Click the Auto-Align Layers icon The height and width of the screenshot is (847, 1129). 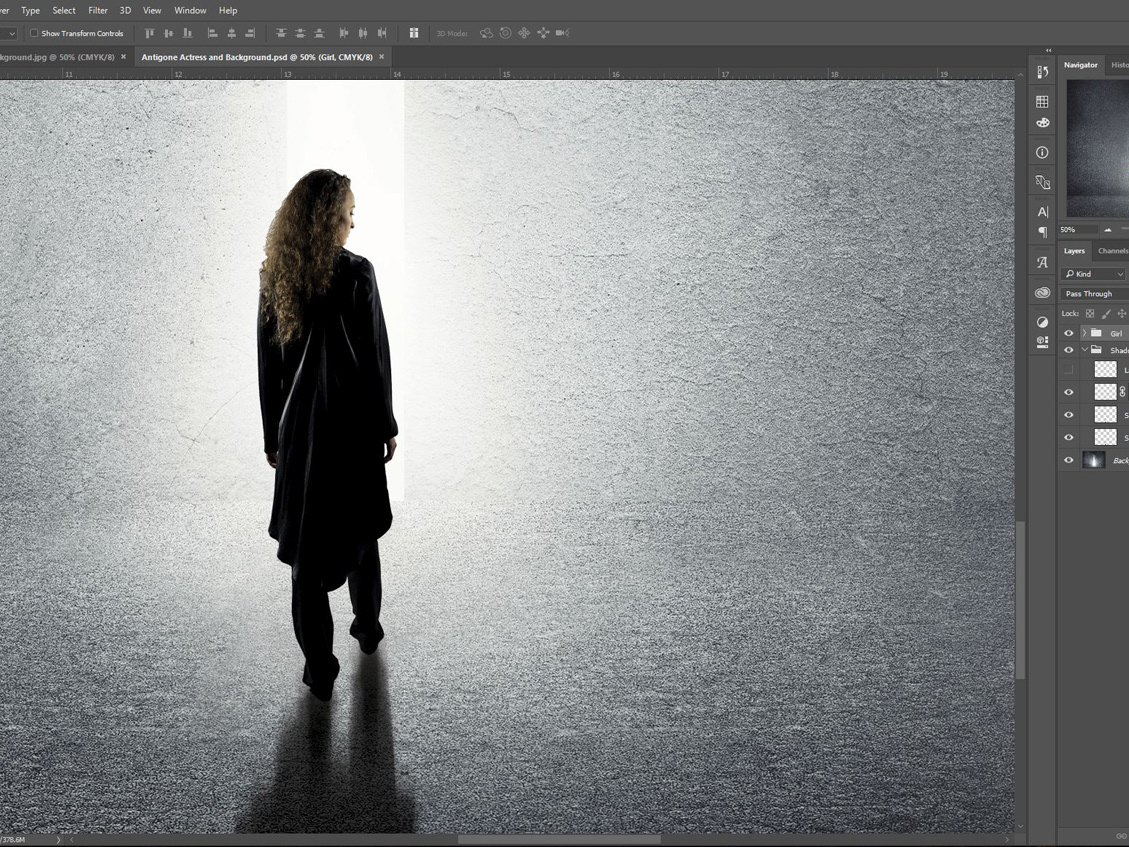(414, 33)
